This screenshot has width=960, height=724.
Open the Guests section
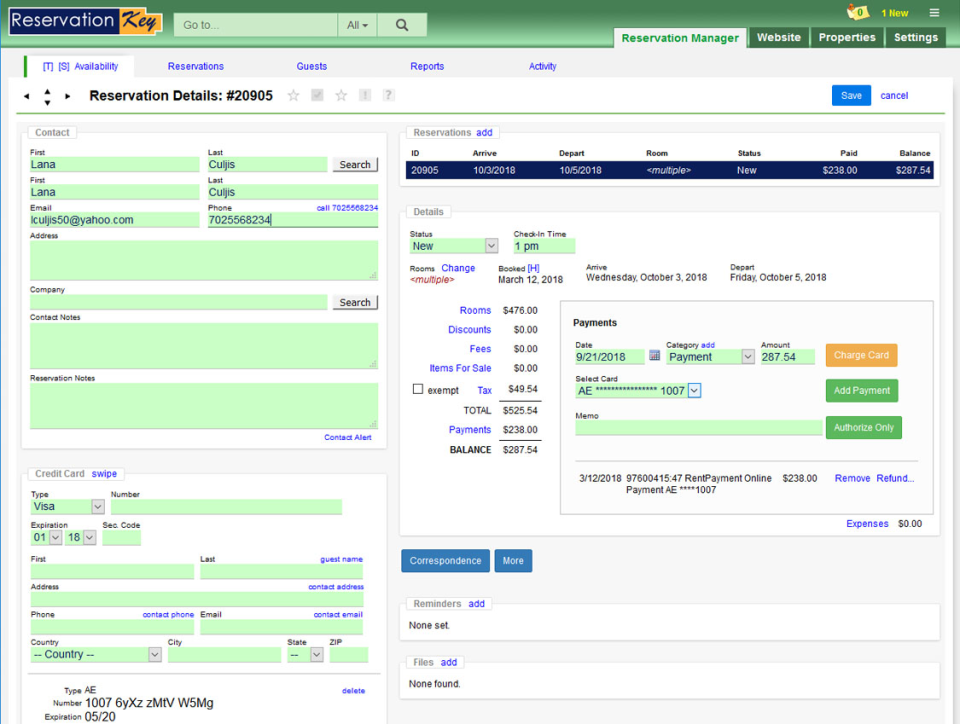(311, 65)
